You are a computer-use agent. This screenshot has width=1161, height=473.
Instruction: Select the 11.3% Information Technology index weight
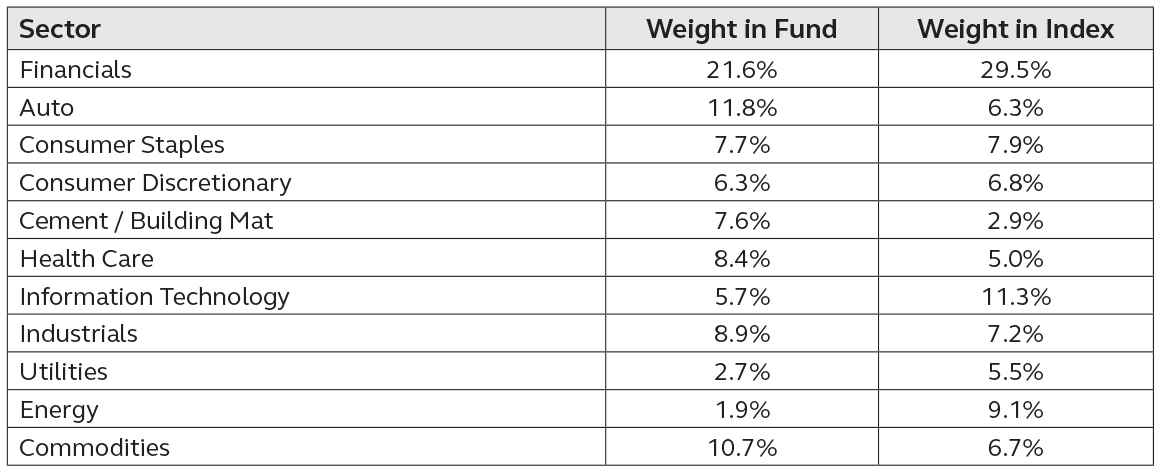click(x=1015, y=297)
